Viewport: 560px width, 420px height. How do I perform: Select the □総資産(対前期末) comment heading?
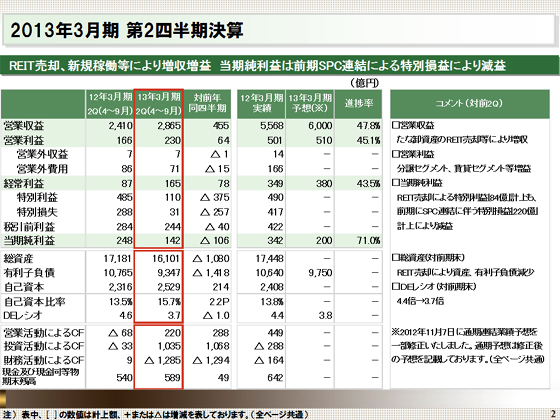coord(428,258)
